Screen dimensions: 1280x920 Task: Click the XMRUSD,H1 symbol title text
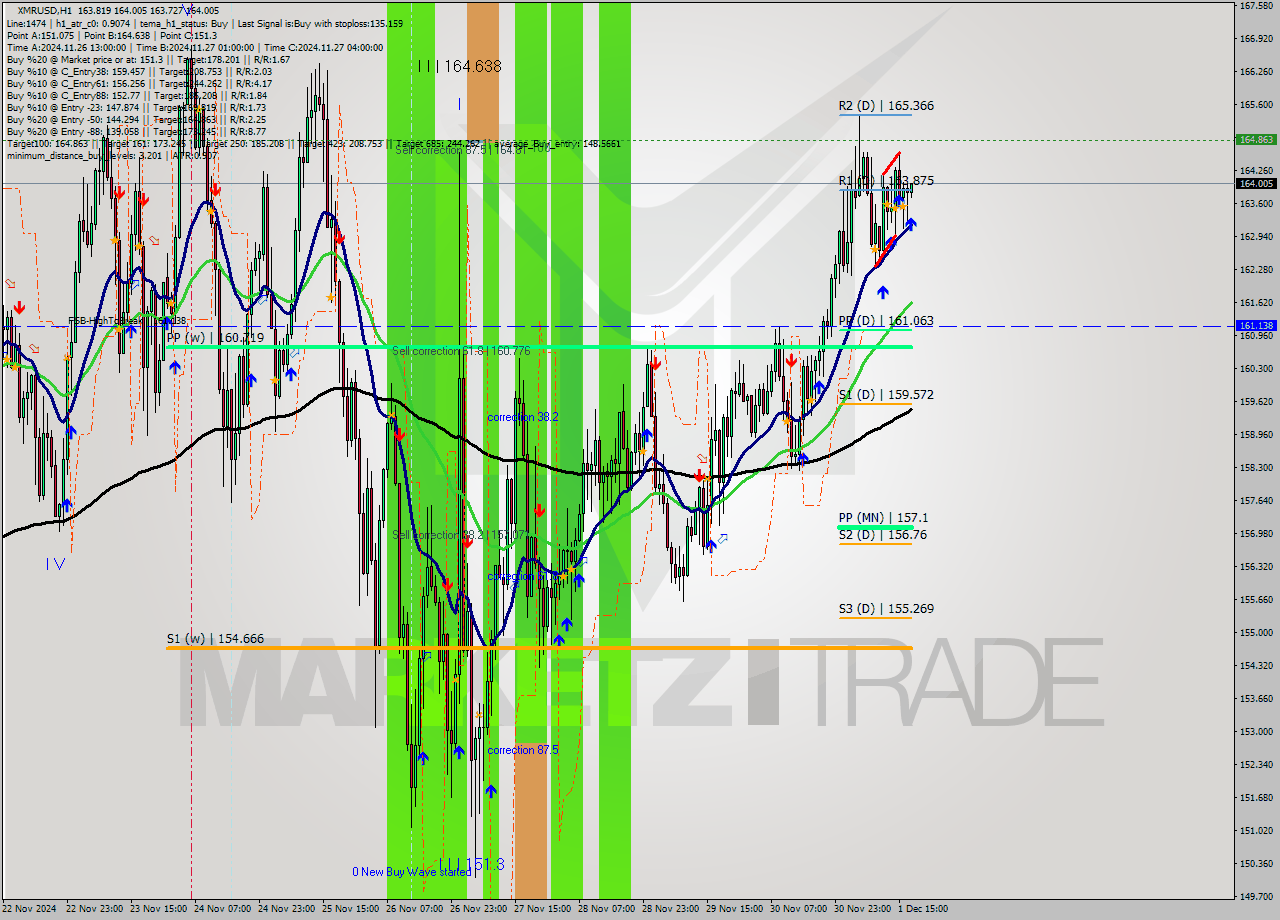(45, 11)
